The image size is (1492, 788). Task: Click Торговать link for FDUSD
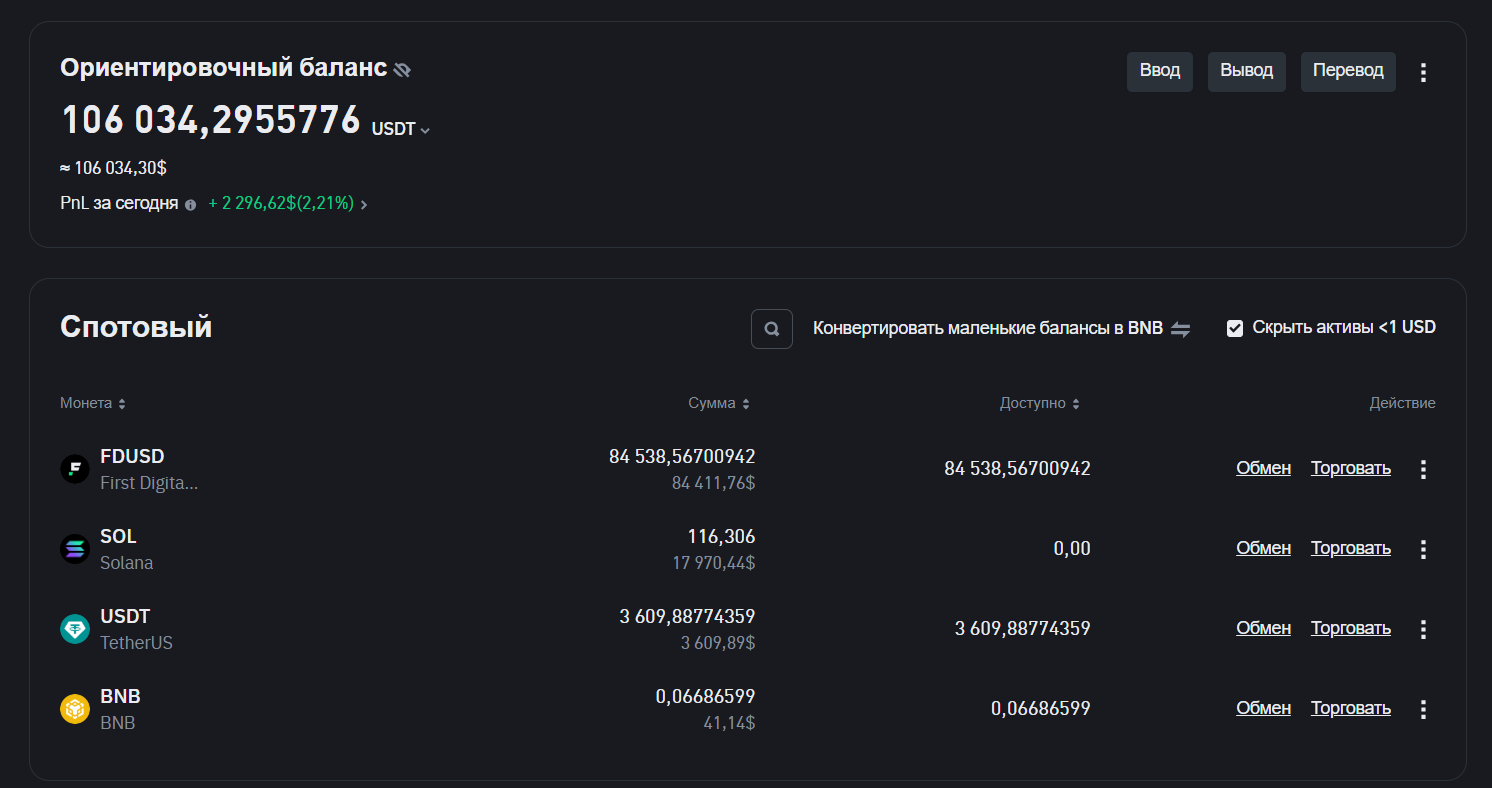tap(1350, 468)
